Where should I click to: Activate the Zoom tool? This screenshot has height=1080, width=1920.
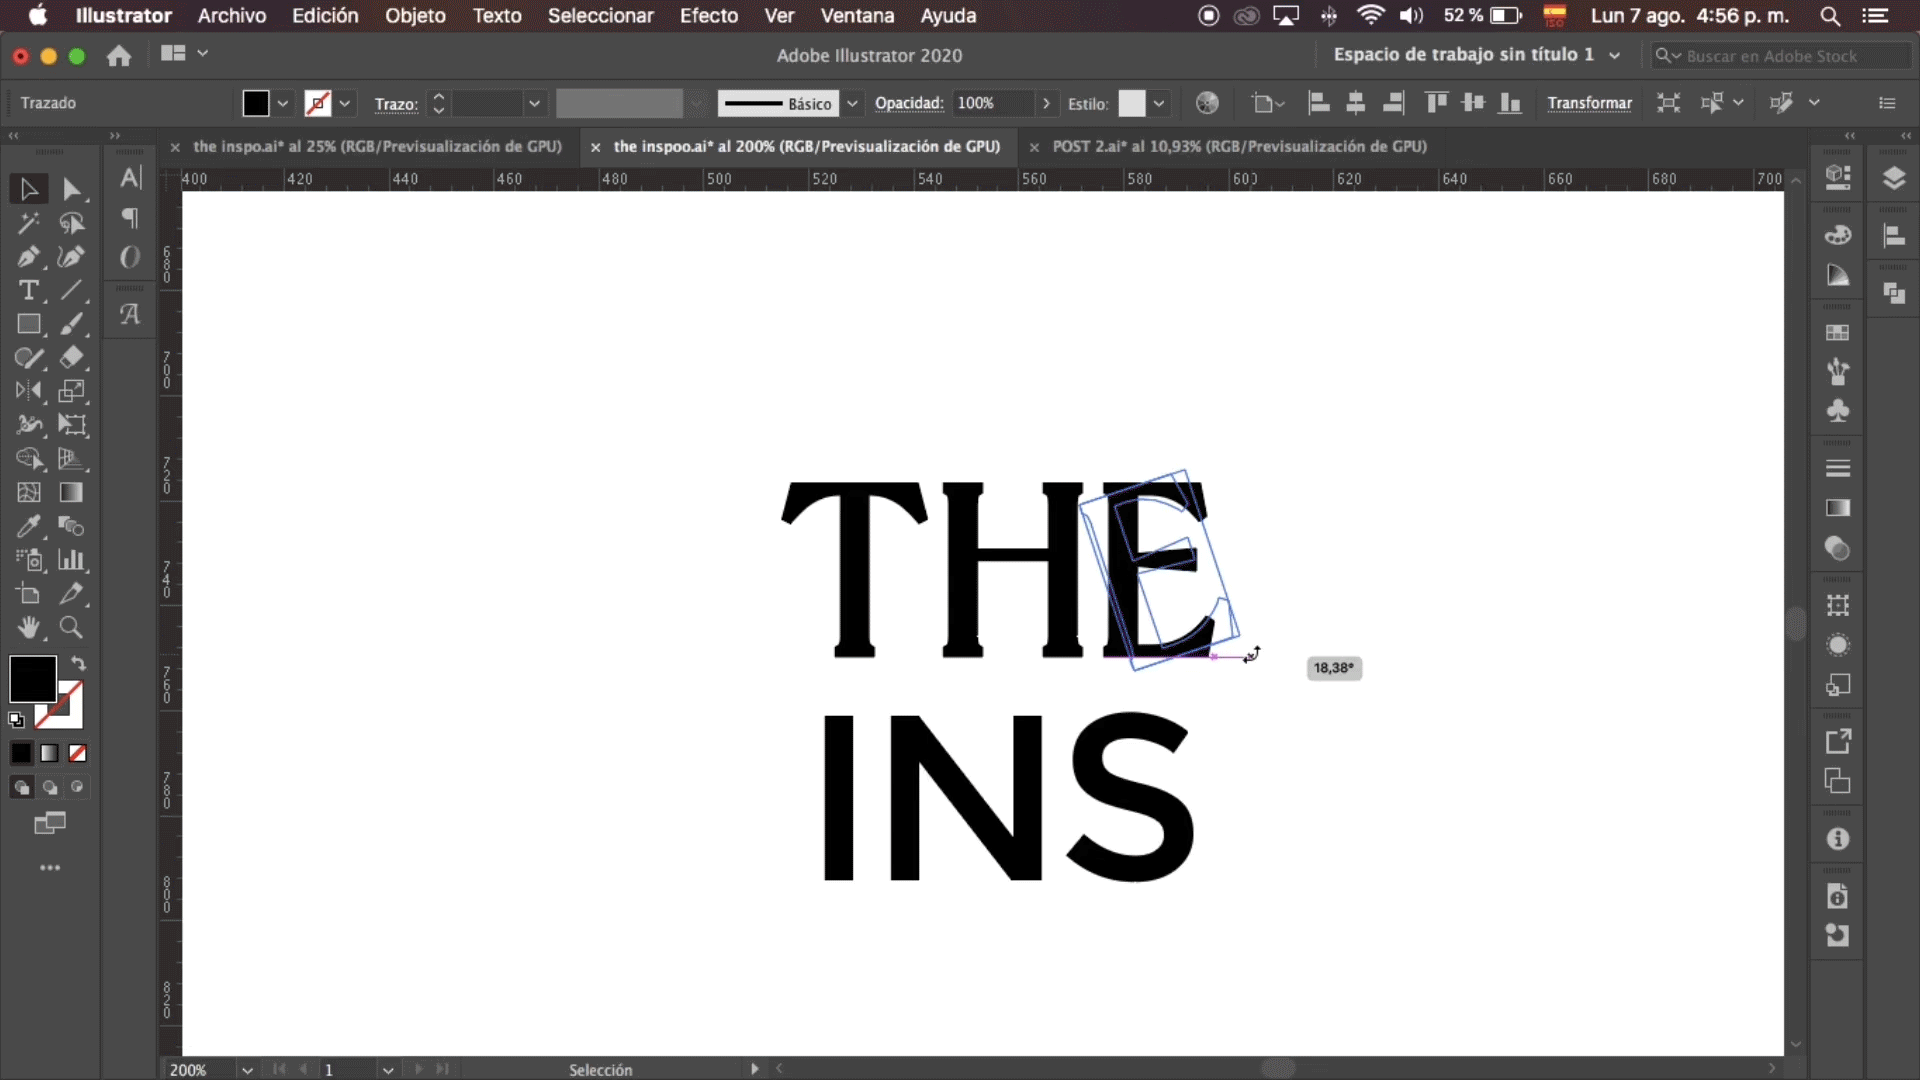point(71,628)
